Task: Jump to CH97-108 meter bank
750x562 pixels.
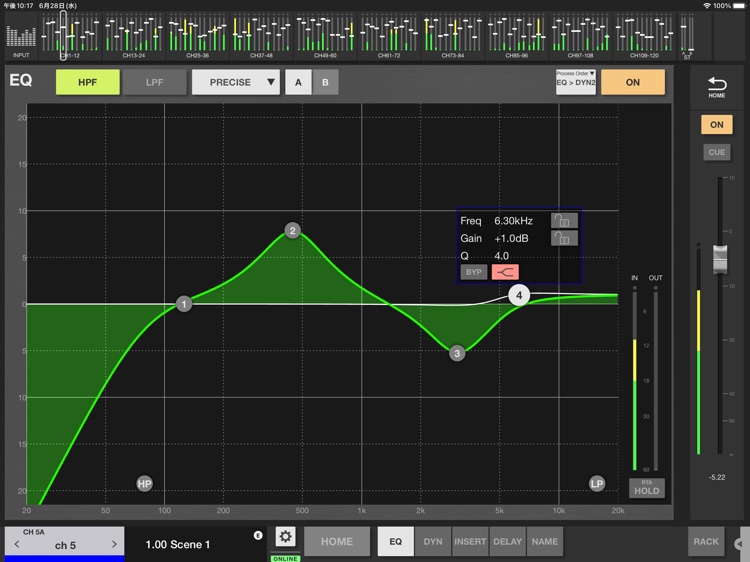Action: tap(580, 36)
